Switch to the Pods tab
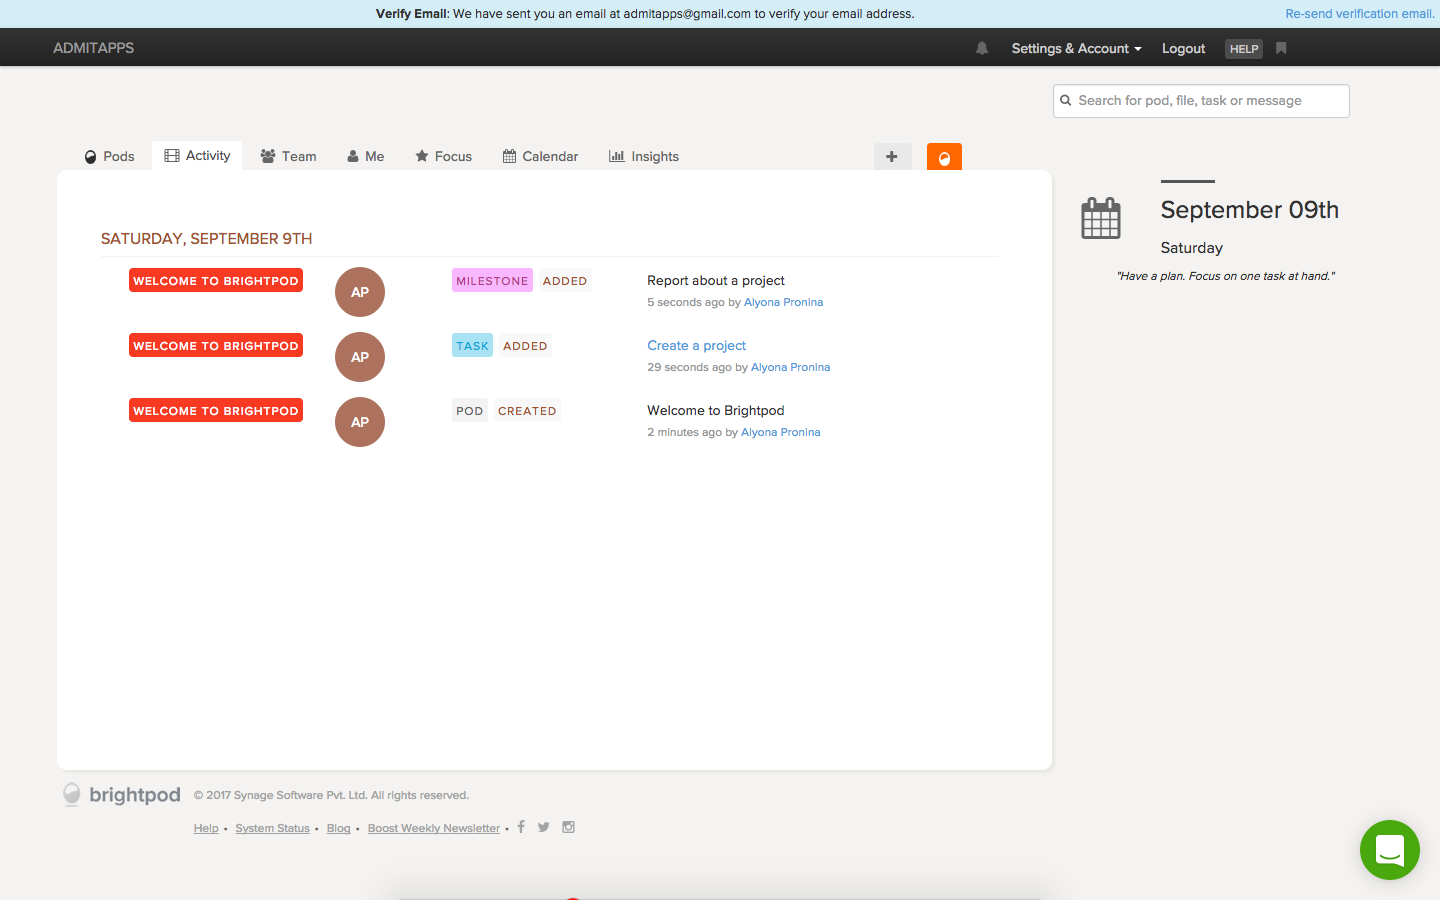This screenshot has height=900, width=1440. point(109,156)
